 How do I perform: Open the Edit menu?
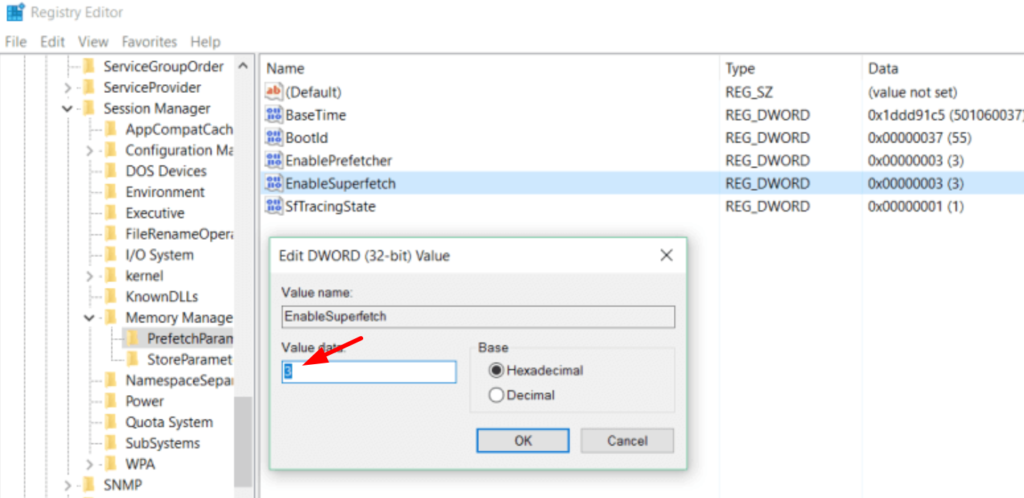52,42
